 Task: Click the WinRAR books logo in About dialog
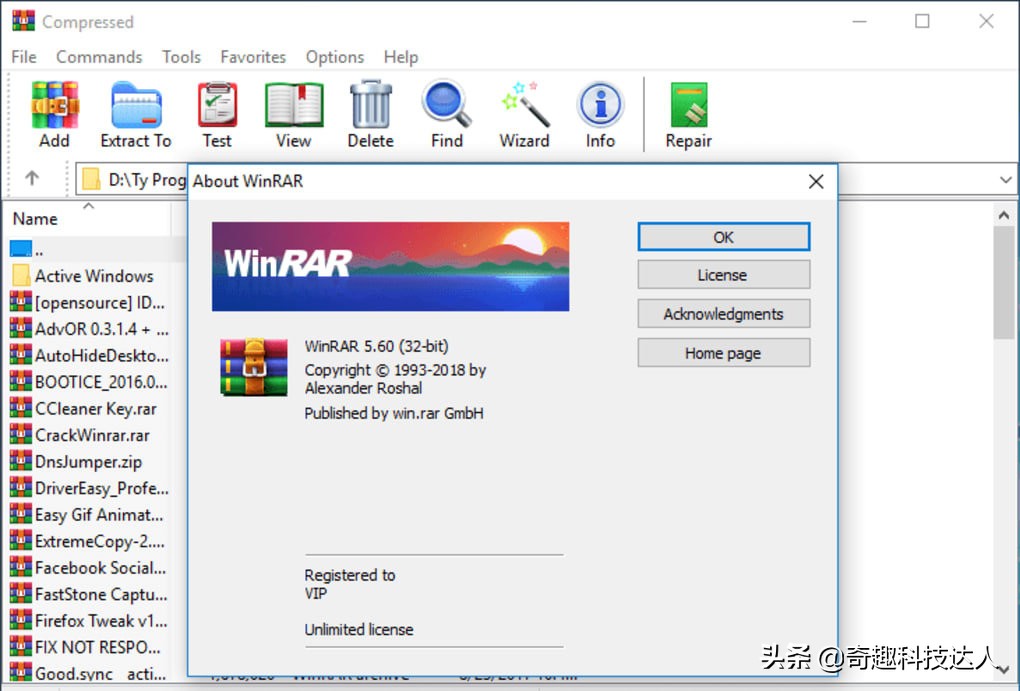tap(254, 366)
